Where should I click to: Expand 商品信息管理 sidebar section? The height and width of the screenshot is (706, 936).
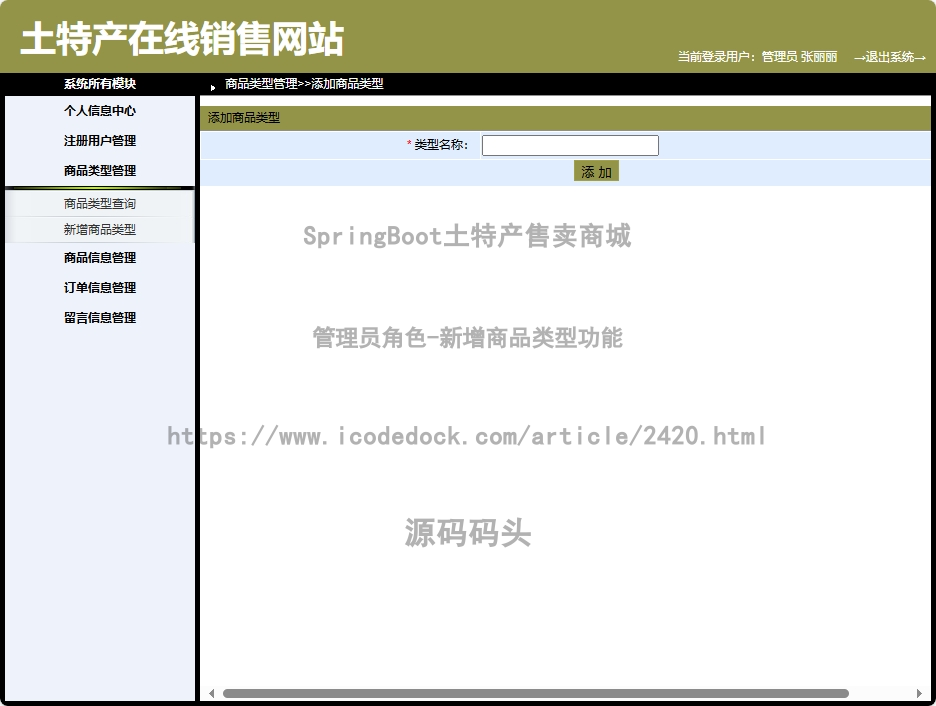[100, 258]
